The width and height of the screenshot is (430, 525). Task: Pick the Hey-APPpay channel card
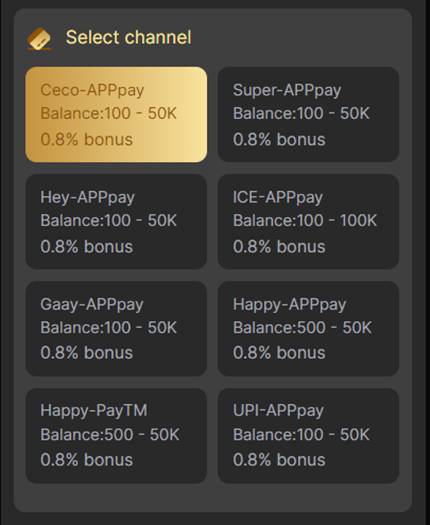116,222
